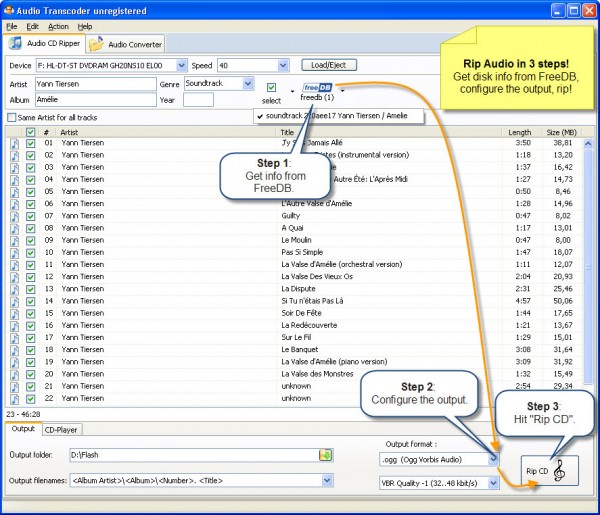Screen dimensions: 600x515
Task: Open the Action menu
Action: pos(58,26)
